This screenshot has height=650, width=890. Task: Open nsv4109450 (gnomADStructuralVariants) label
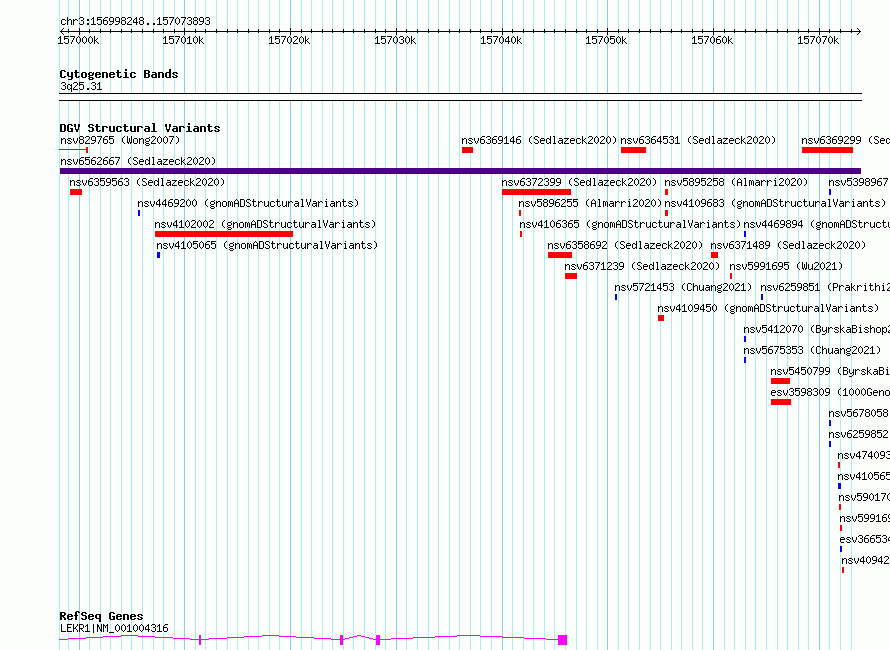768,308
